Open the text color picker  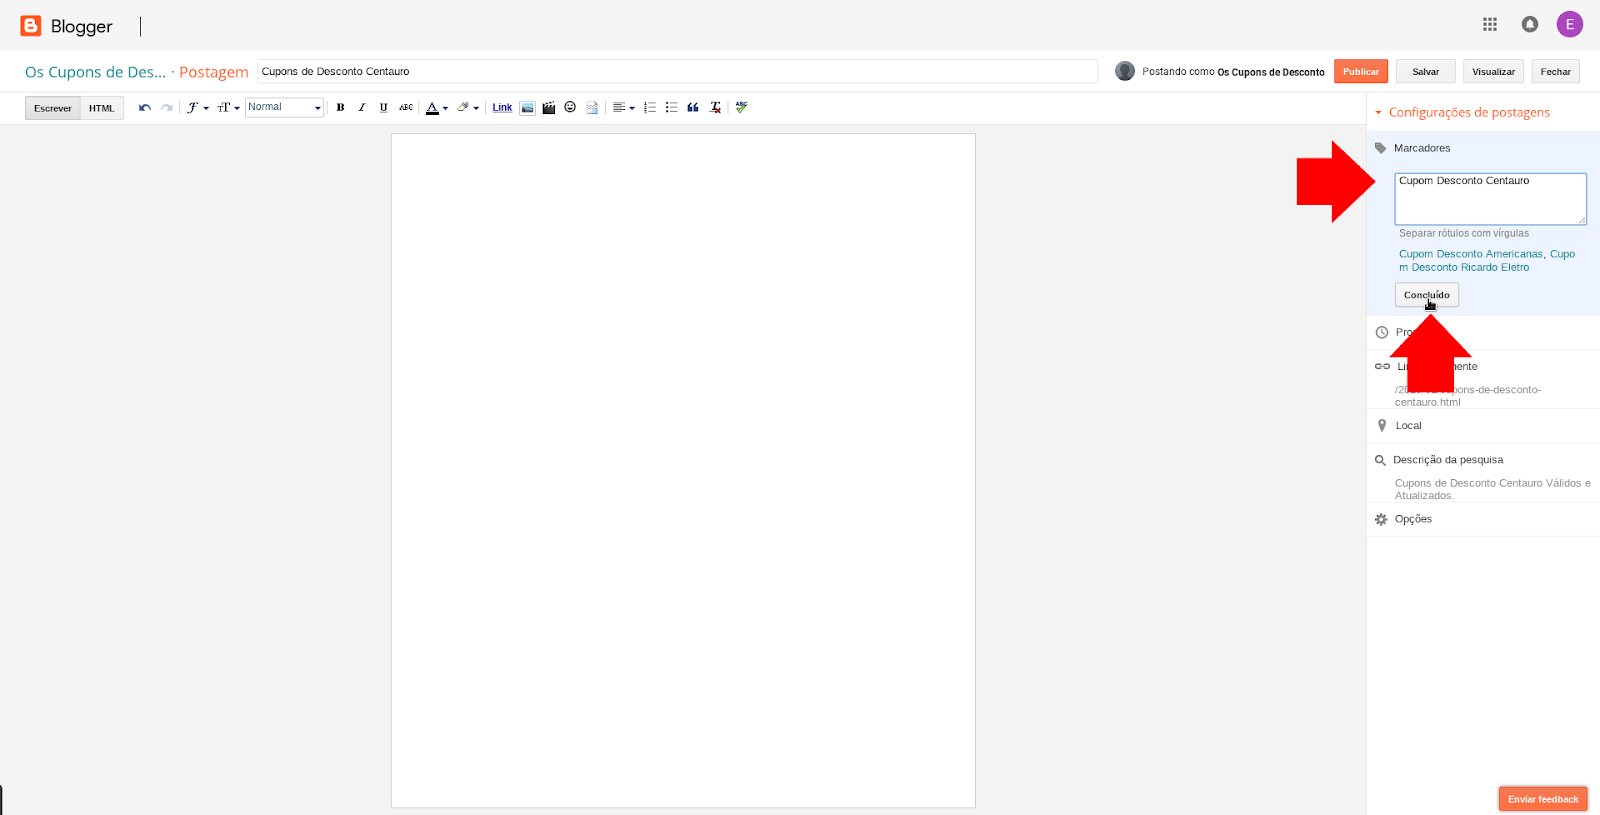(437, 108)
